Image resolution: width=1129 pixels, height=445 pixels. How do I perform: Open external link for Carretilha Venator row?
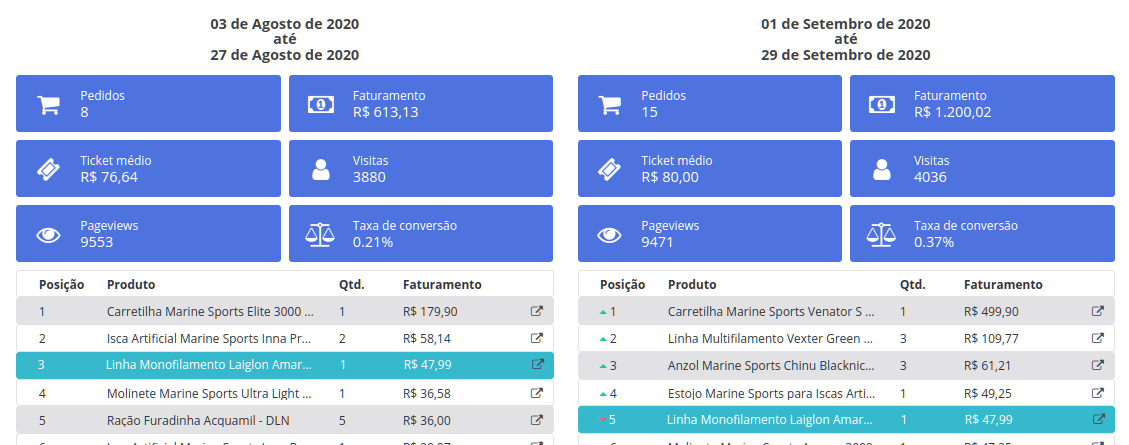tap(1097, 311)
